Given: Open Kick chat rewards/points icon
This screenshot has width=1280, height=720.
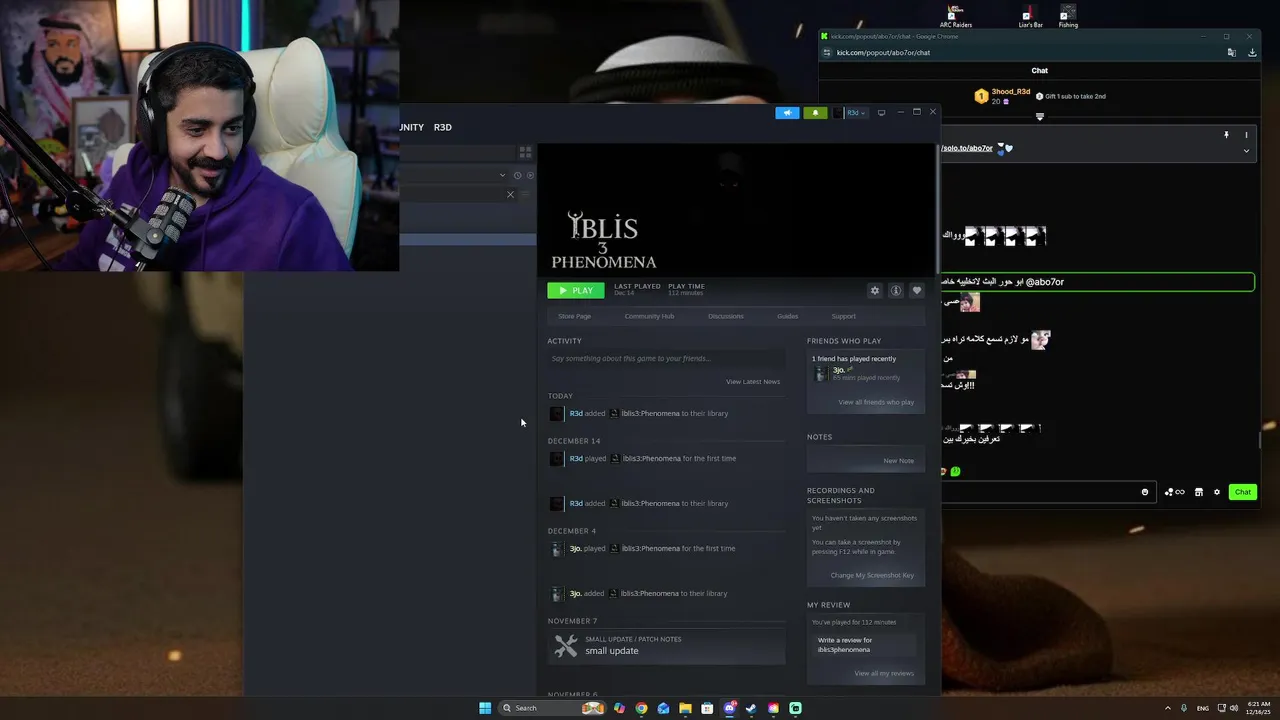Looking at the screenshot, I should coord(1174,492).
